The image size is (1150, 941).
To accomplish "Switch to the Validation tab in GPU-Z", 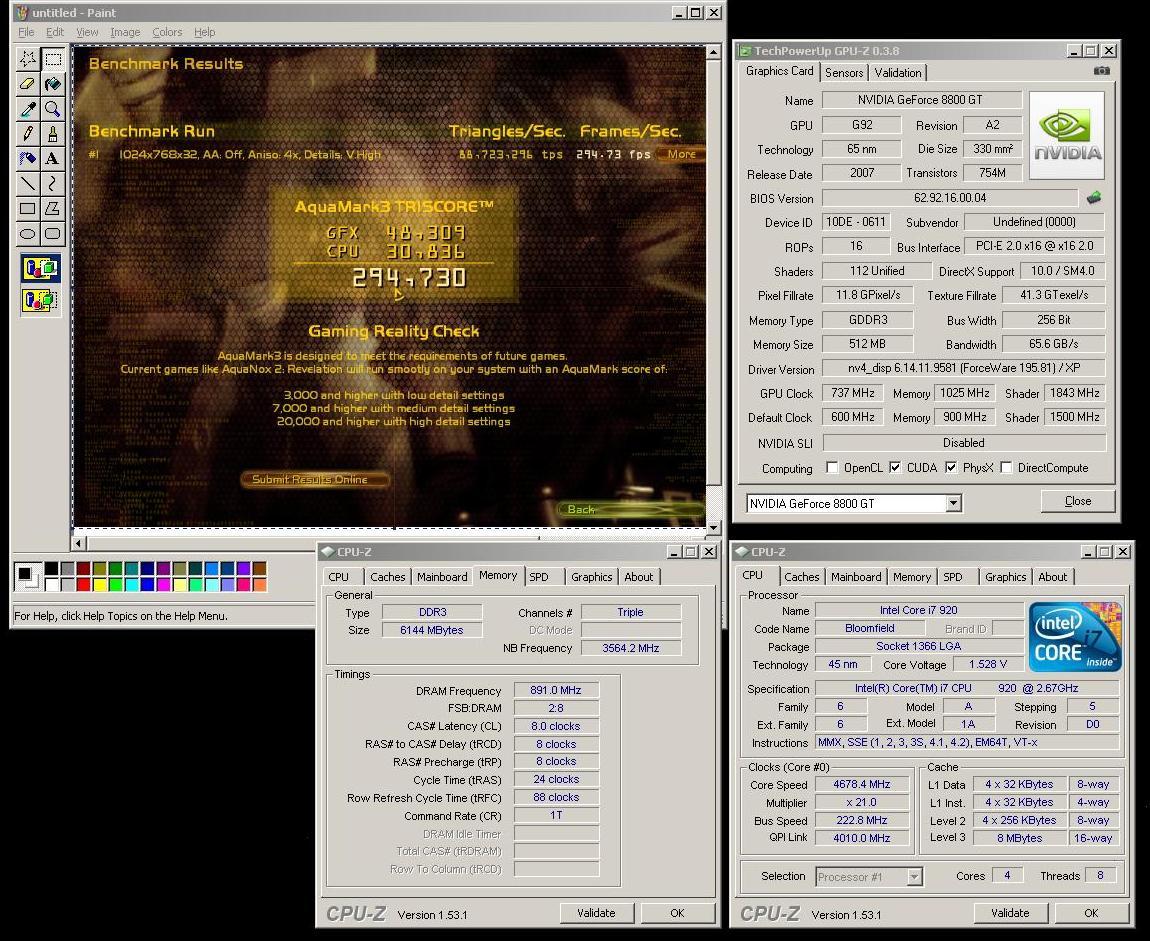I will 898,73.
